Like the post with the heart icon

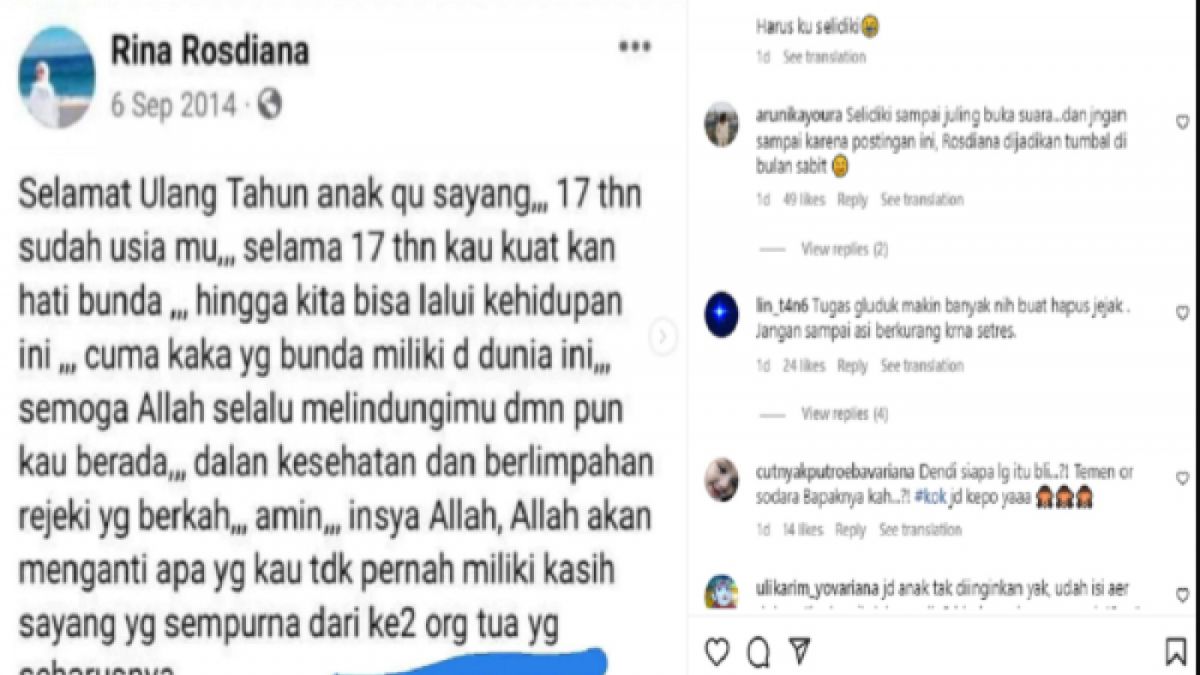coord(717,653)
